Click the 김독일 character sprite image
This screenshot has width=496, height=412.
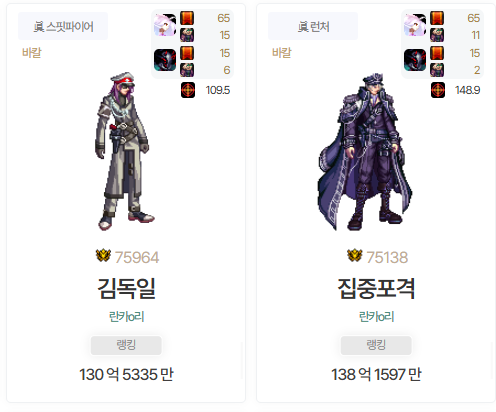pos(124,151)
